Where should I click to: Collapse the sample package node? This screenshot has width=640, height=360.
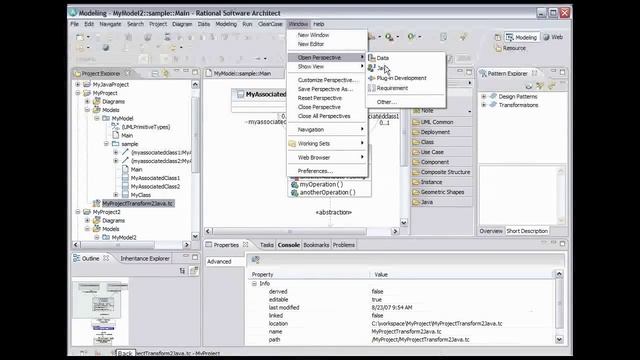tap(106, 144)
